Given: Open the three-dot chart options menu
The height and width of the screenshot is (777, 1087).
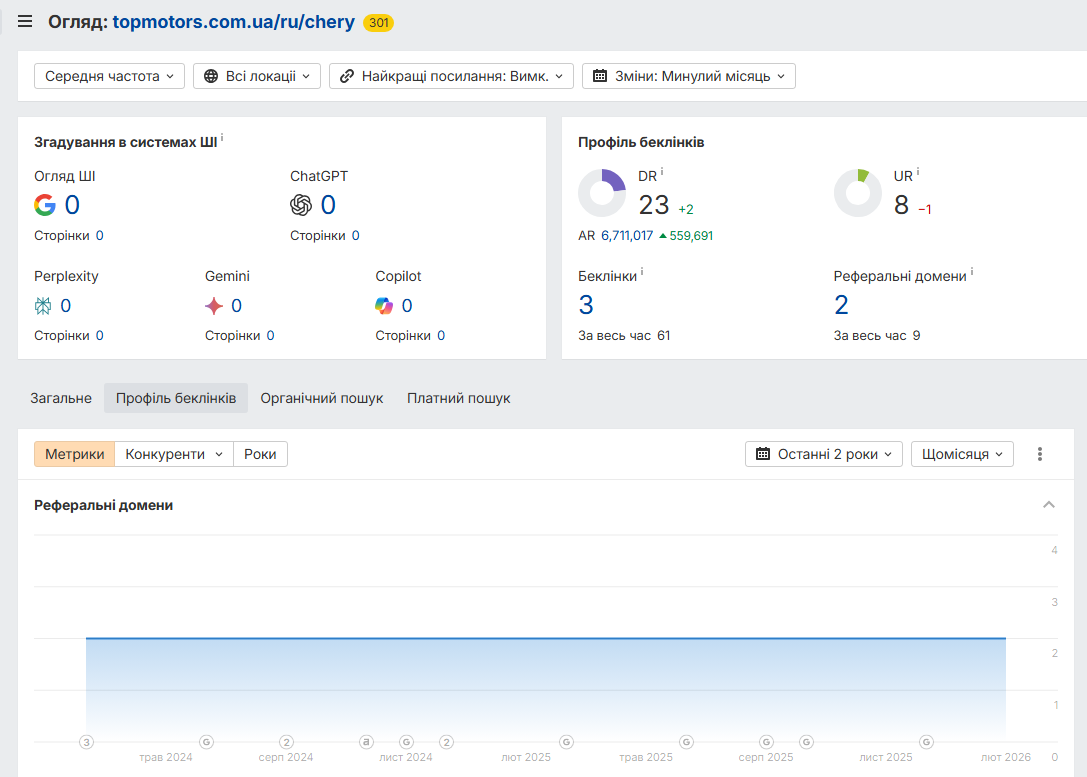Looking at the screenshot, I should [x=1039, y=454].
